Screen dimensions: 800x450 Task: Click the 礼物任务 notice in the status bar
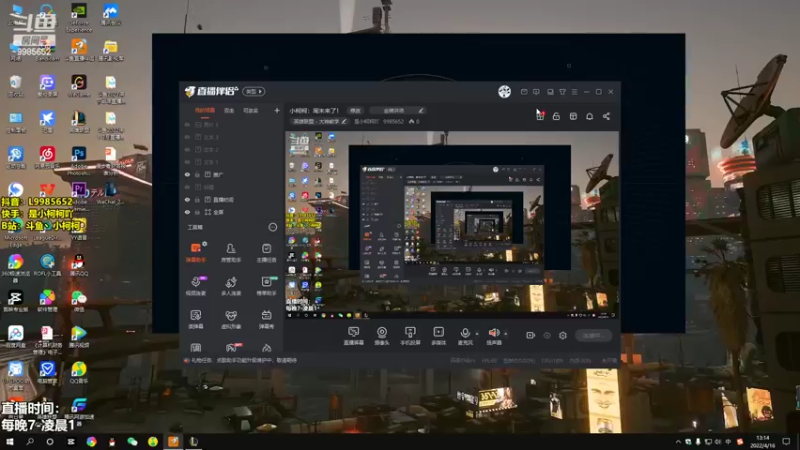(x=240, y=360)
